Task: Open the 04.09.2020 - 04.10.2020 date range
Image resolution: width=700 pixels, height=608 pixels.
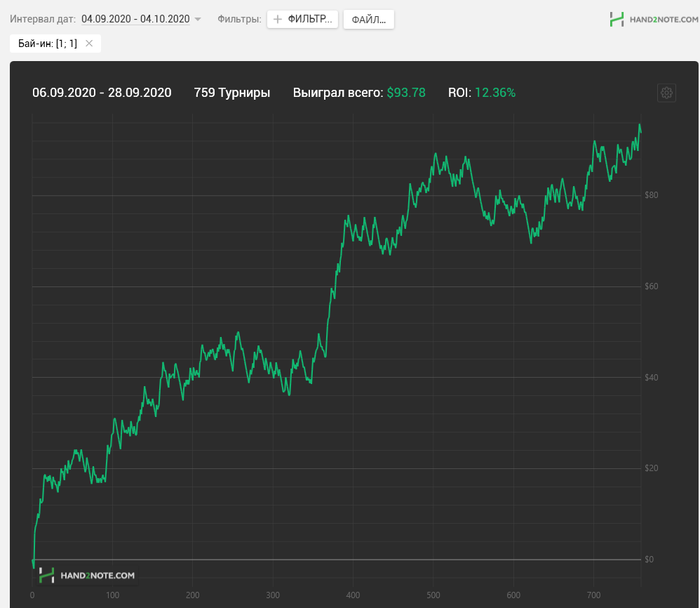Action: click(x=135, y=19)
